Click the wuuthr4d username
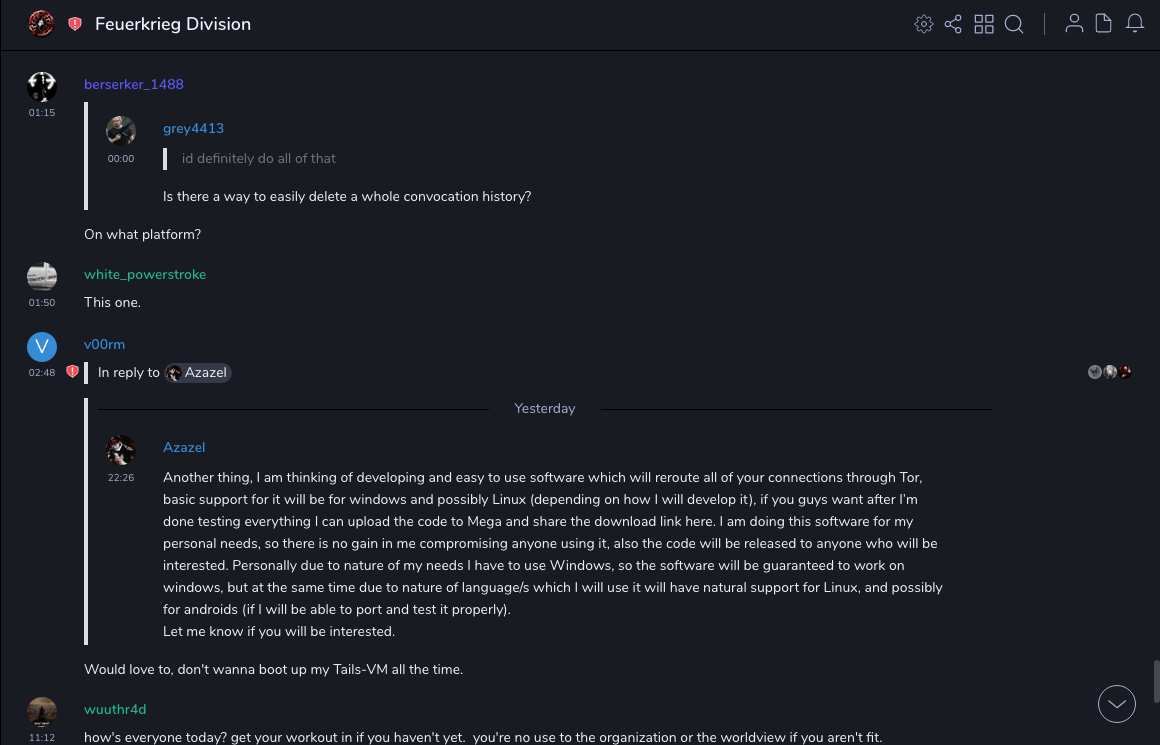 (115, 709)
